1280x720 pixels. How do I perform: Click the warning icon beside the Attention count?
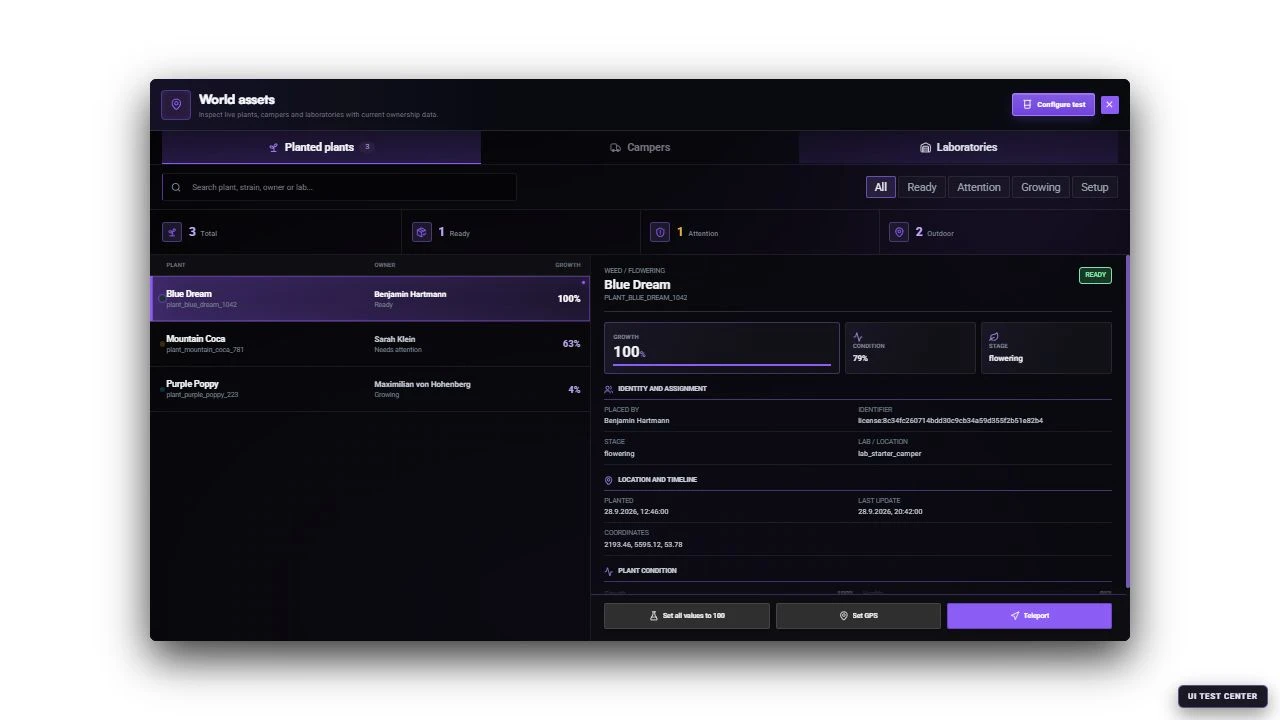click(x=660, y=232)
